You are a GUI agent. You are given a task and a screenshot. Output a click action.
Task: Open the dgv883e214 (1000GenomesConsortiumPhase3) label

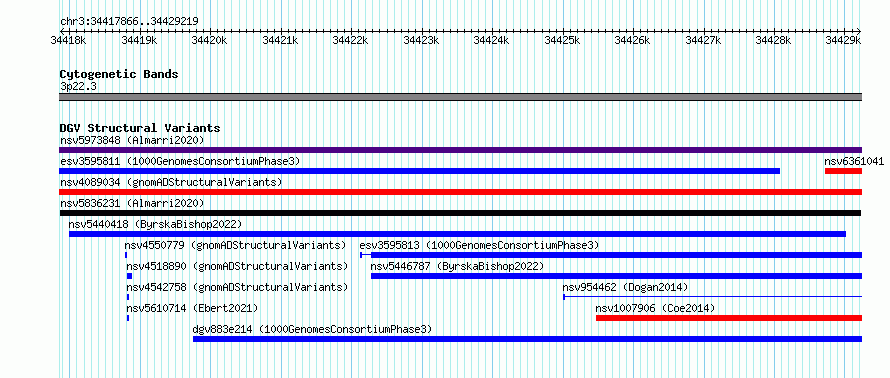coord(312,329)
